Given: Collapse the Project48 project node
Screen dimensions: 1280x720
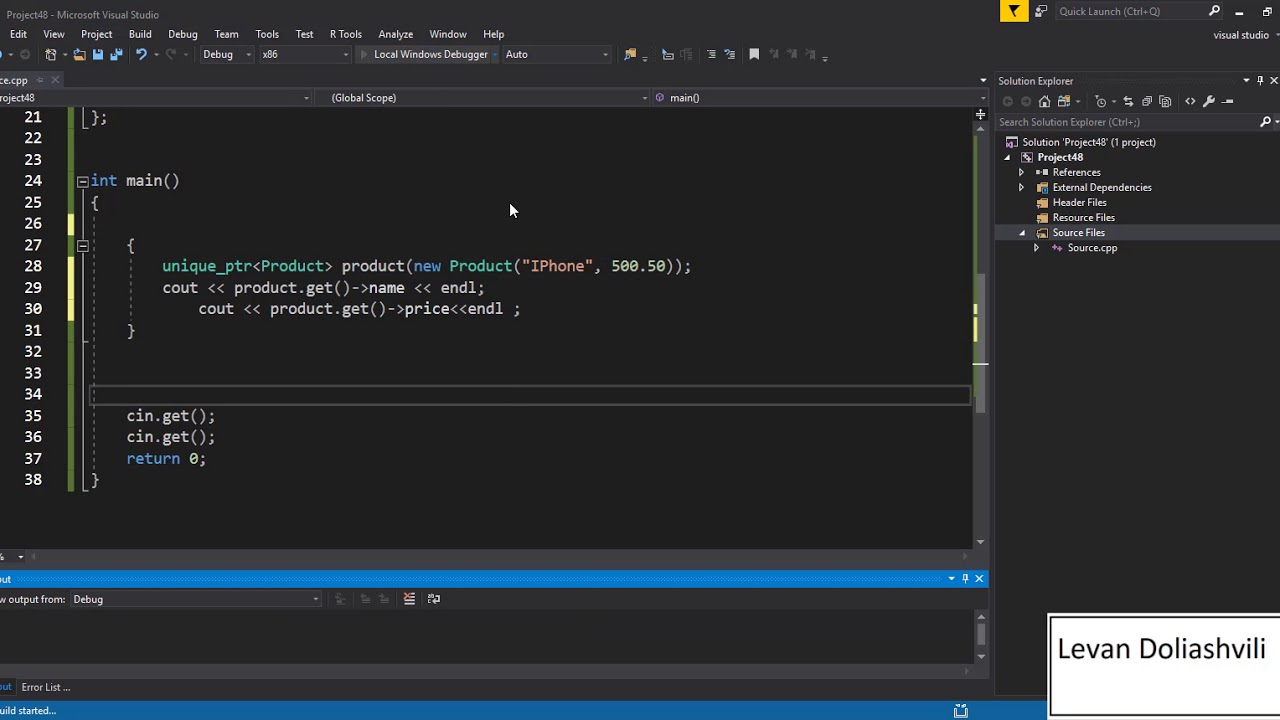Looking at the screenshot, I should point(1008,157).
